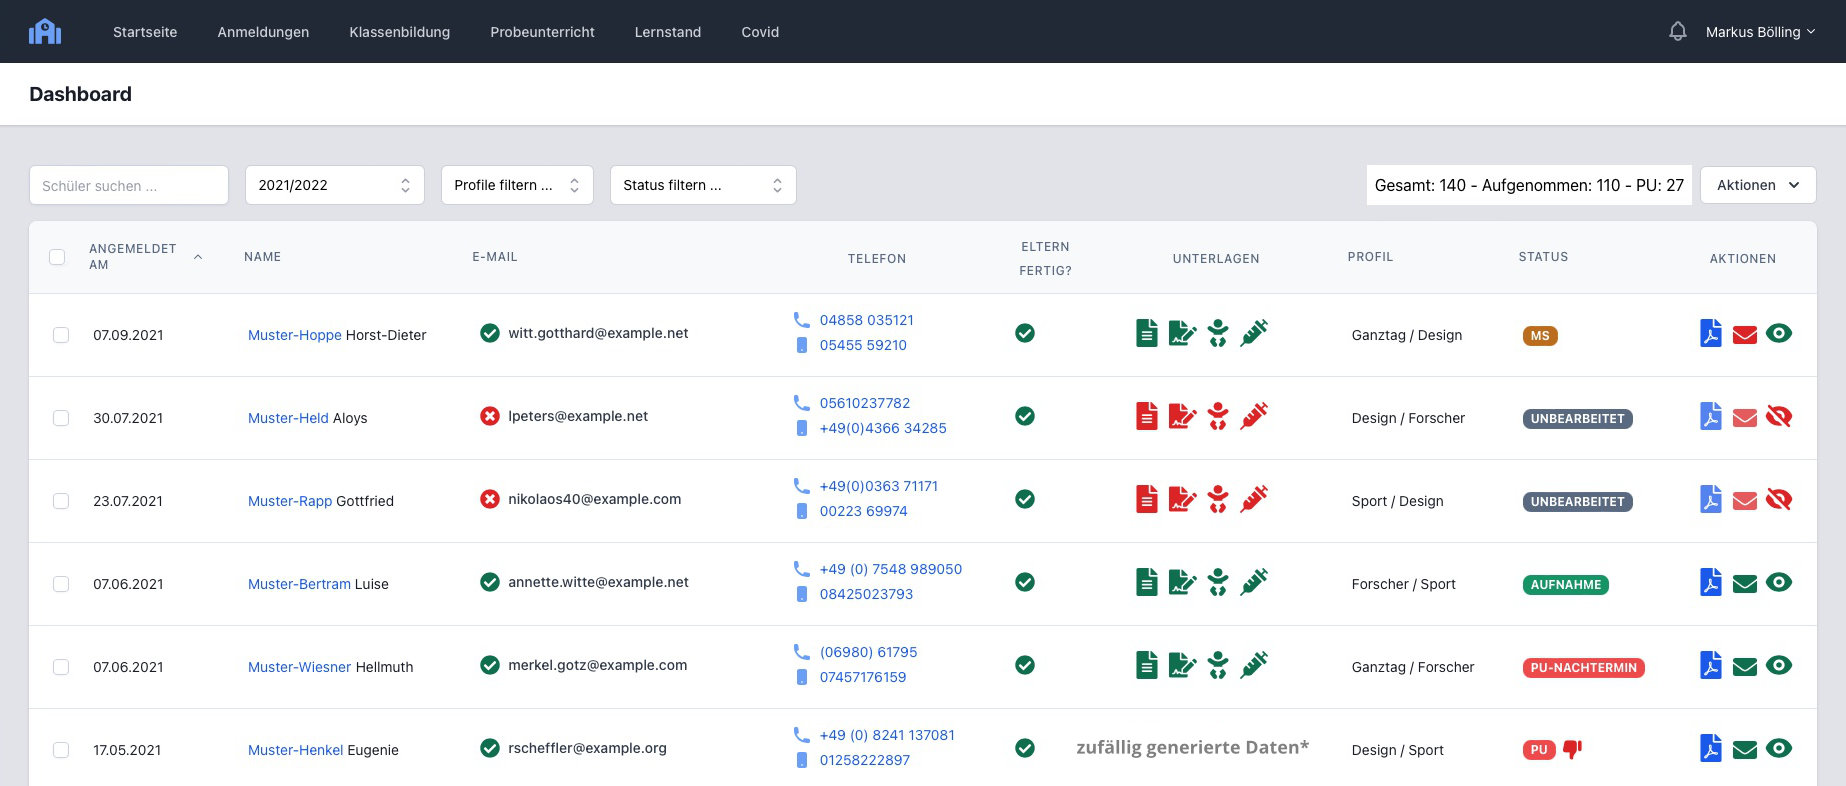1846x786 pixels.
Task: Go to the Klassenbildung menu item
Action: 400,32
